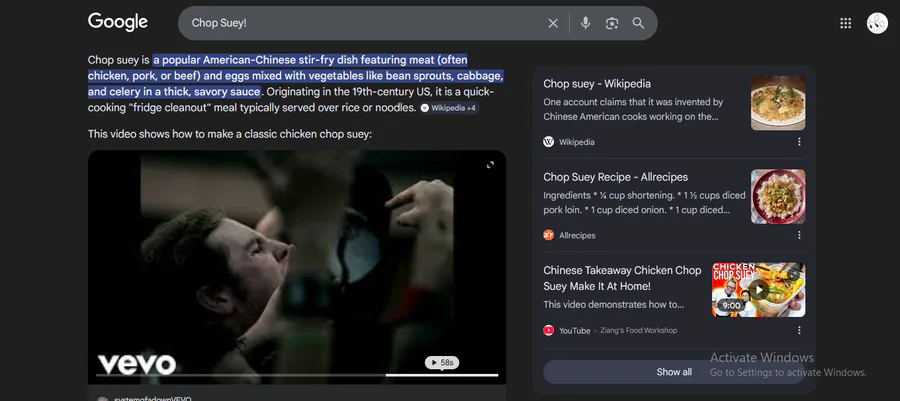Open more options for the Allrecipes result
The image size is (900, 401).
(799, 235)
